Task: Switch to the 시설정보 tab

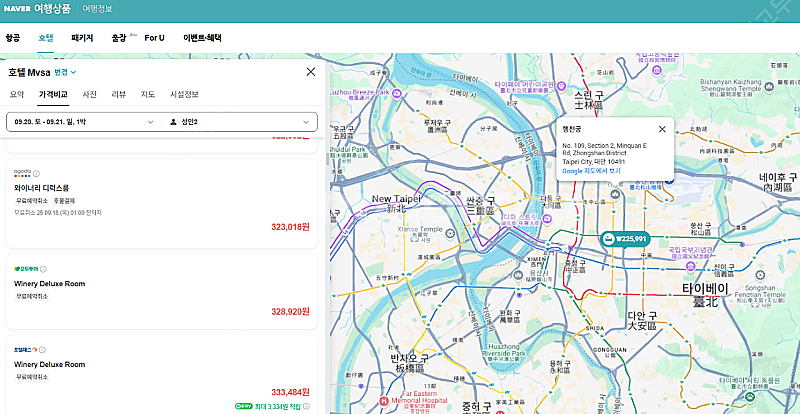Action: pos(184,94)
